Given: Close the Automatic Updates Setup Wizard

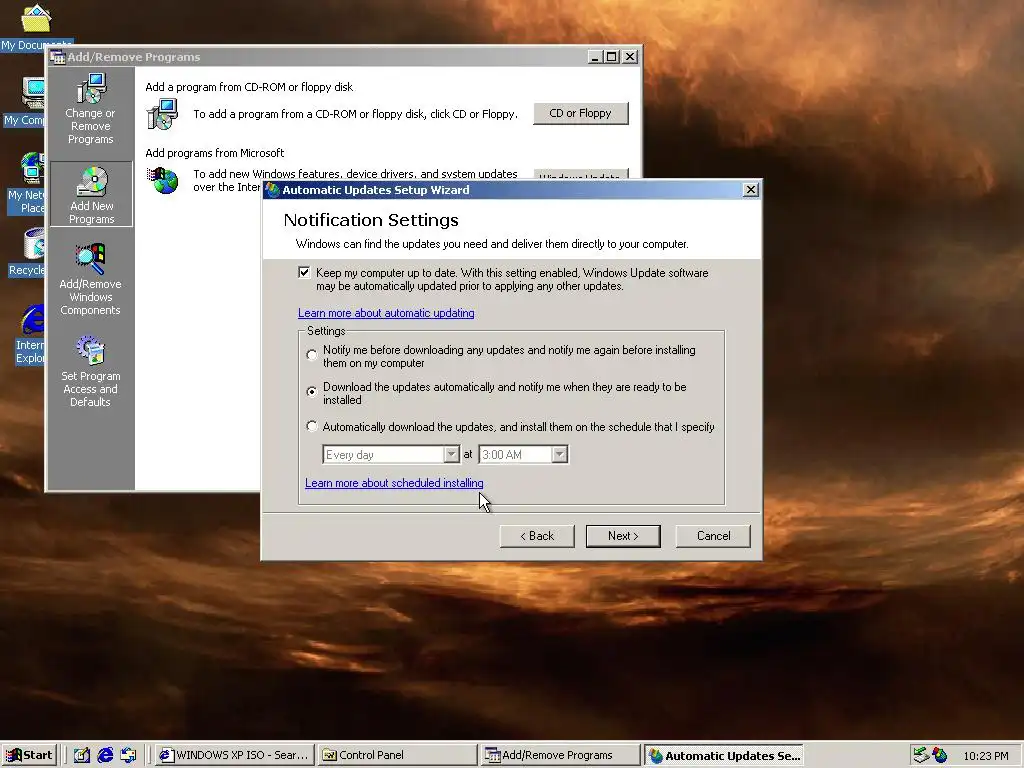Looking at the screenshot, I should click(x=750, y=189).
